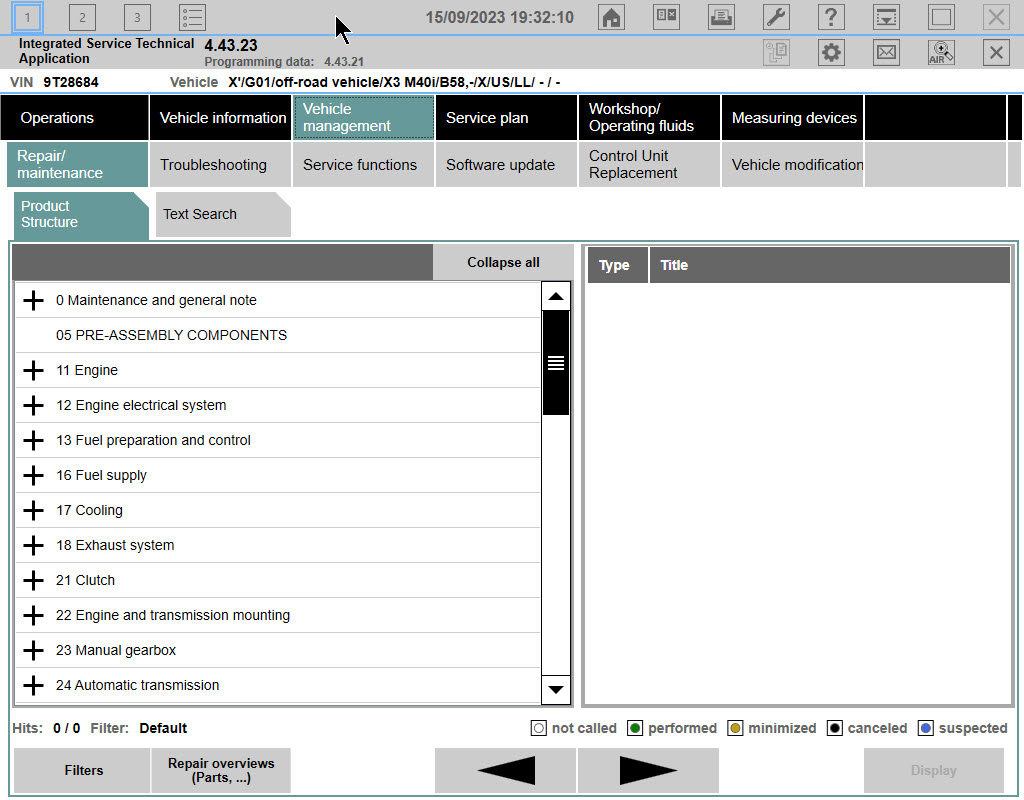Click the back arrow button
Viewport: 1024px width, 800px height.
(505, 771)
